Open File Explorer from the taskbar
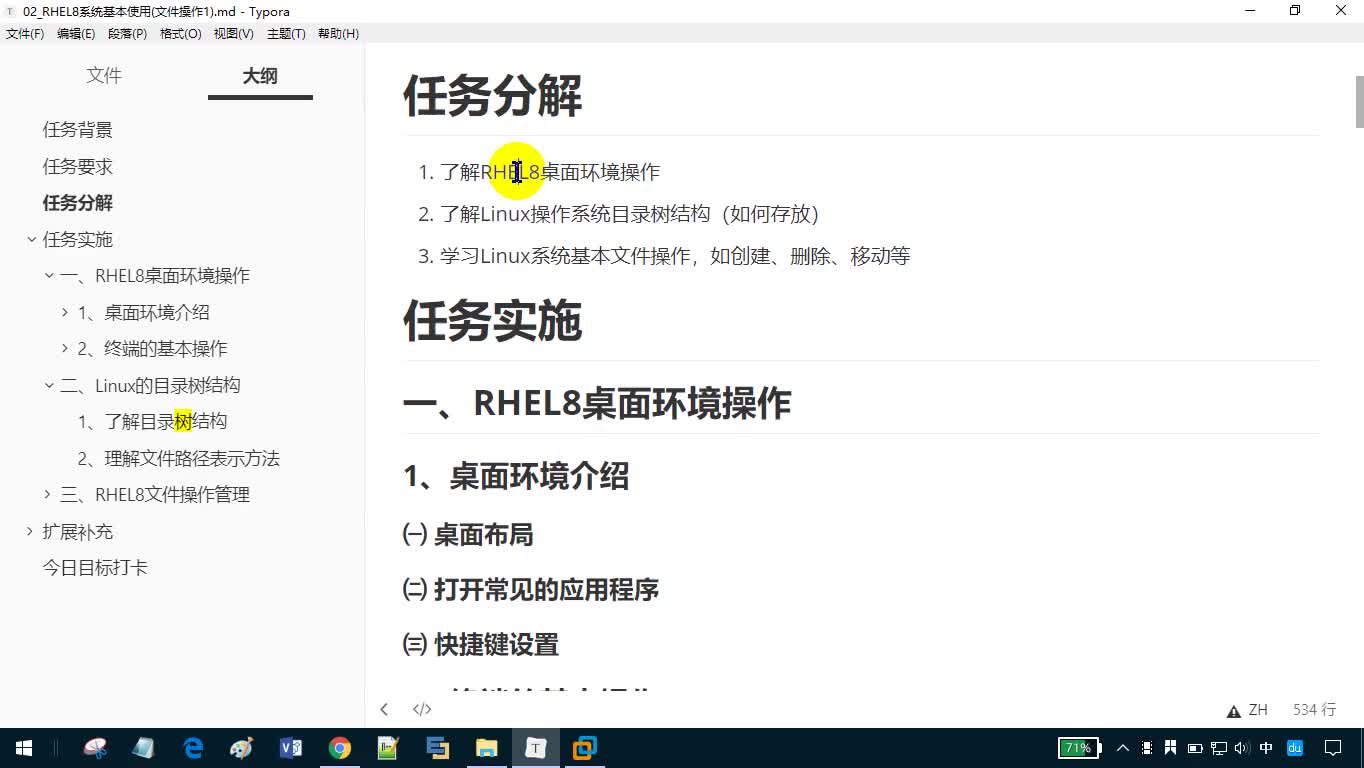The height and width of the screenshot is (768, 1364). 486,748
